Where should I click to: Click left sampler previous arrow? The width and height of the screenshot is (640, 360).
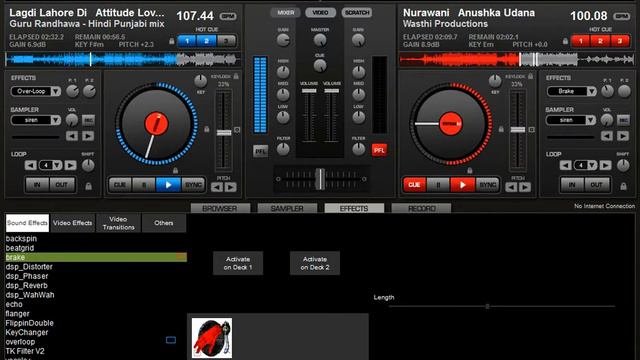72,136
